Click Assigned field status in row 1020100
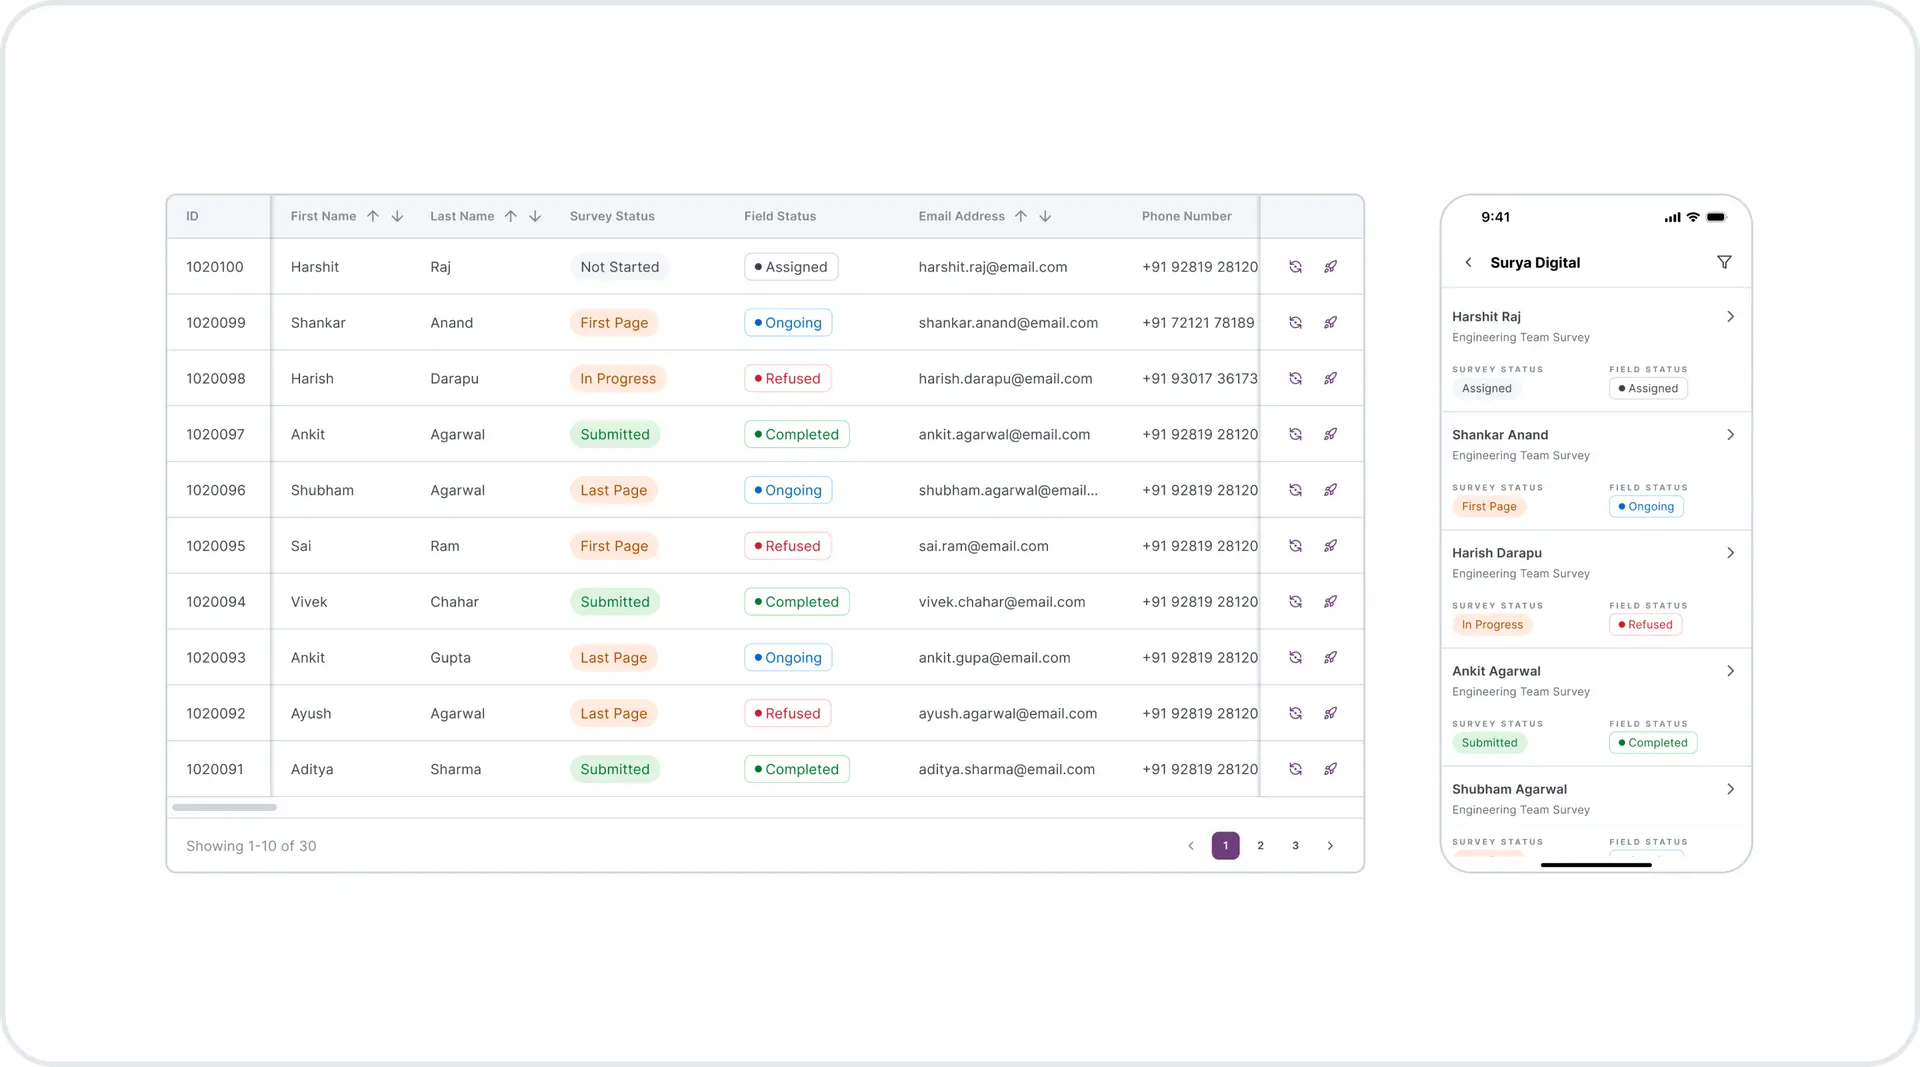 pyautogui.click(x=791, y=267)
